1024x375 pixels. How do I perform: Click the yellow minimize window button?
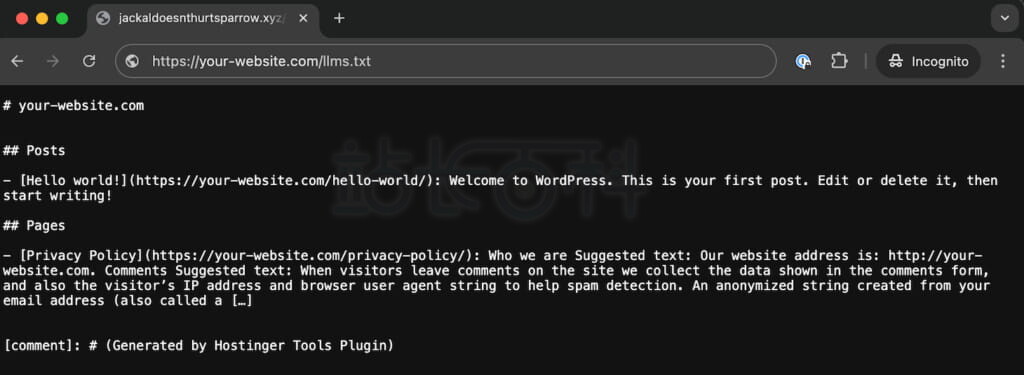tap(42, 18)
